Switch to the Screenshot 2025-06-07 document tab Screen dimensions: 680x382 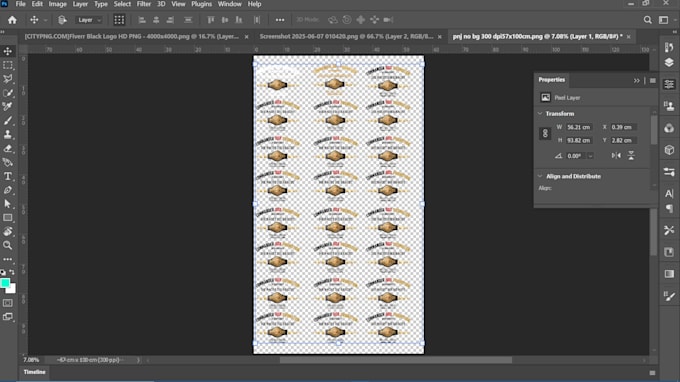(346, 36)
